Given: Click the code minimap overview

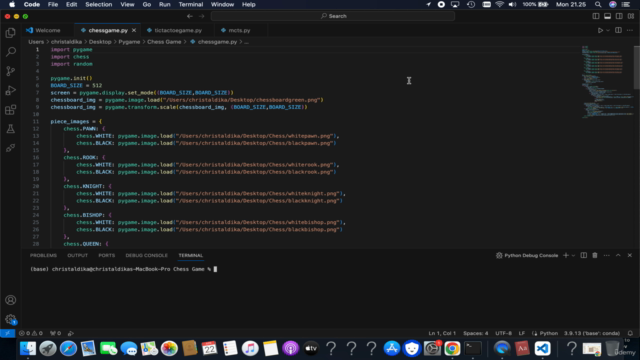Looking at the screenshot, I should coord(607,82).
